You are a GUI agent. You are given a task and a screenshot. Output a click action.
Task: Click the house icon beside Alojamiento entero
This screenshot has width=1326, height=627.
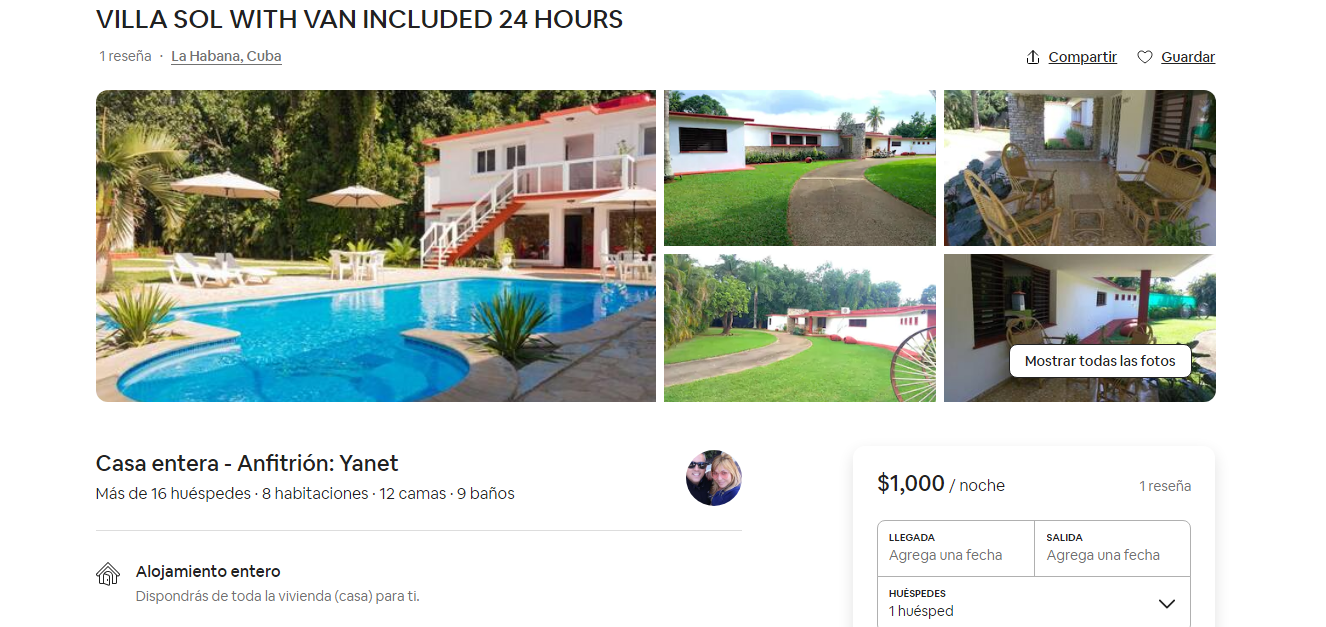pos(108,575)
